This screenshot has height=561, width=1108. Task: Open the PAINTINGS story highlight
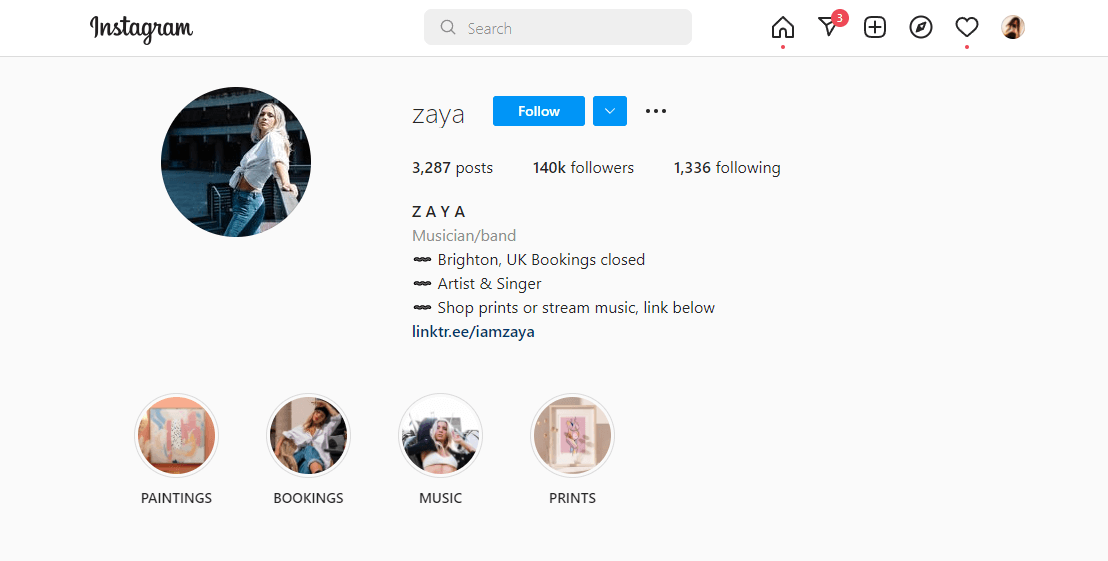pyautogui.click(x=177, y=435)
